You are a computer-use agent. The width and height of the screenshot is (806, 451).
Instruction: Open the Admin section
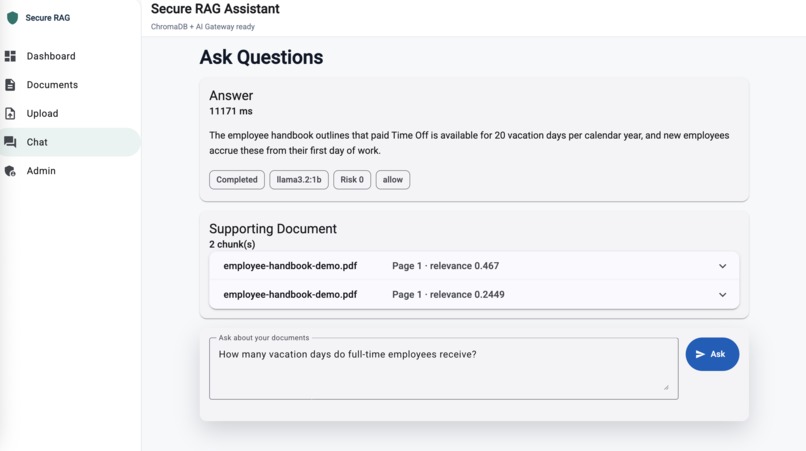tap(70, 171)
